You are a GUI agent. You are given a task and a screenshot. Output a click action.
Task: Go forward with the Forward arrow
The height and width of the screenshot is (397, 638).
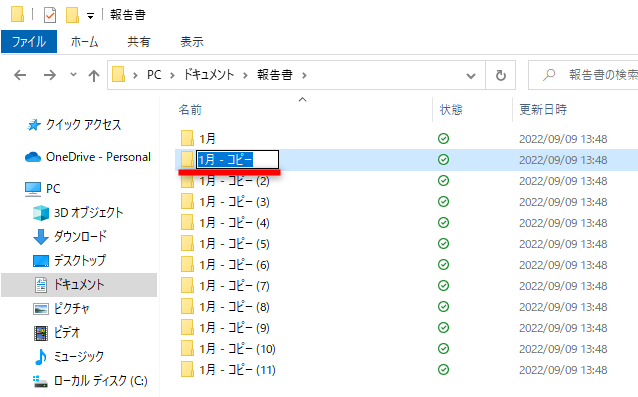(x=50, y=75)
